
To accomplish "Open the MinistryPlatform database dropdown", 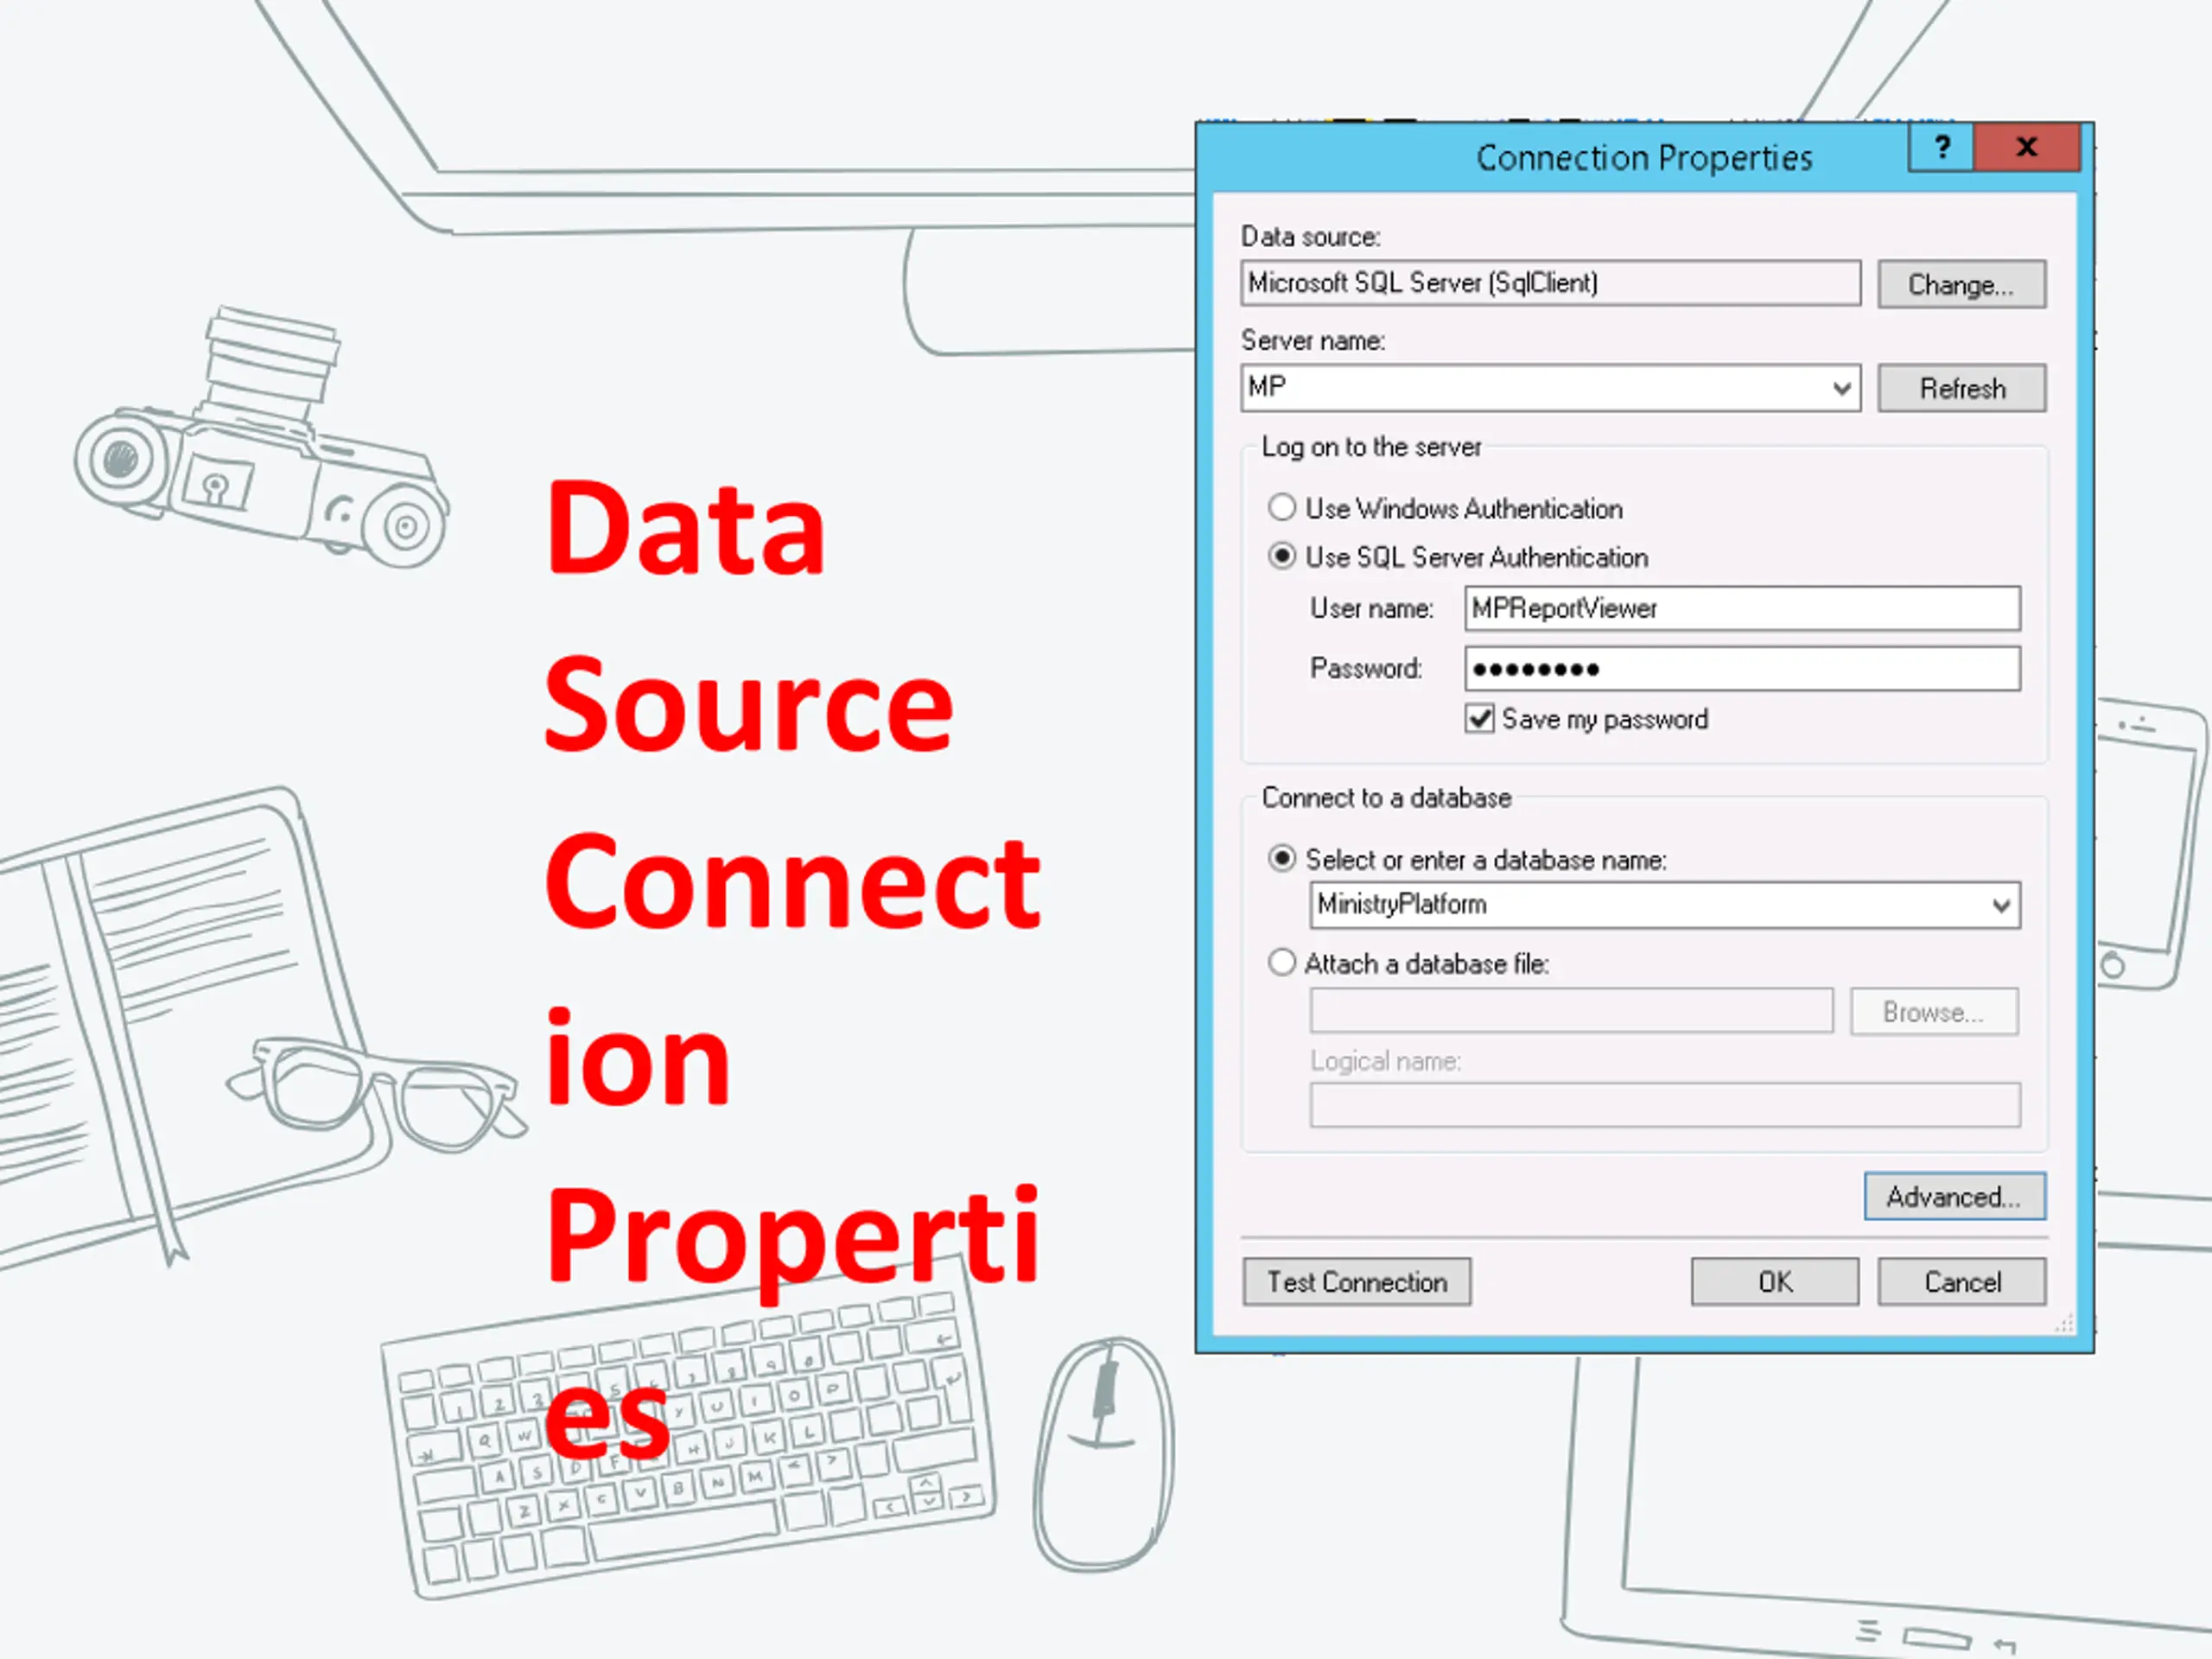I will point(2000,905).
